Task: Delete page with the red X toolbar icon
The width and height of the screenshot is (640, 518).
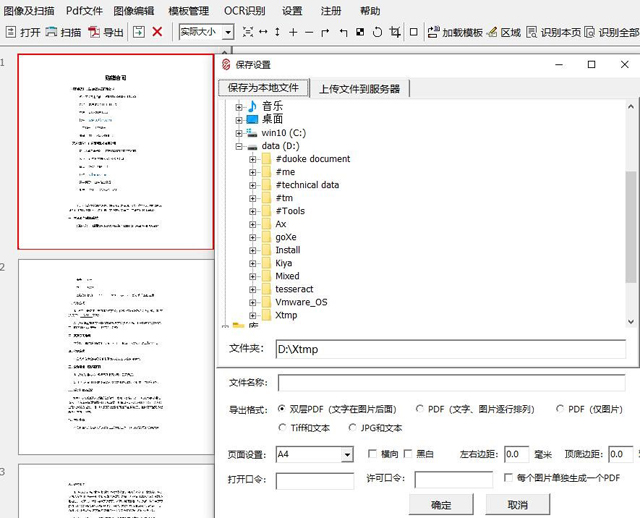Action: 157,32
